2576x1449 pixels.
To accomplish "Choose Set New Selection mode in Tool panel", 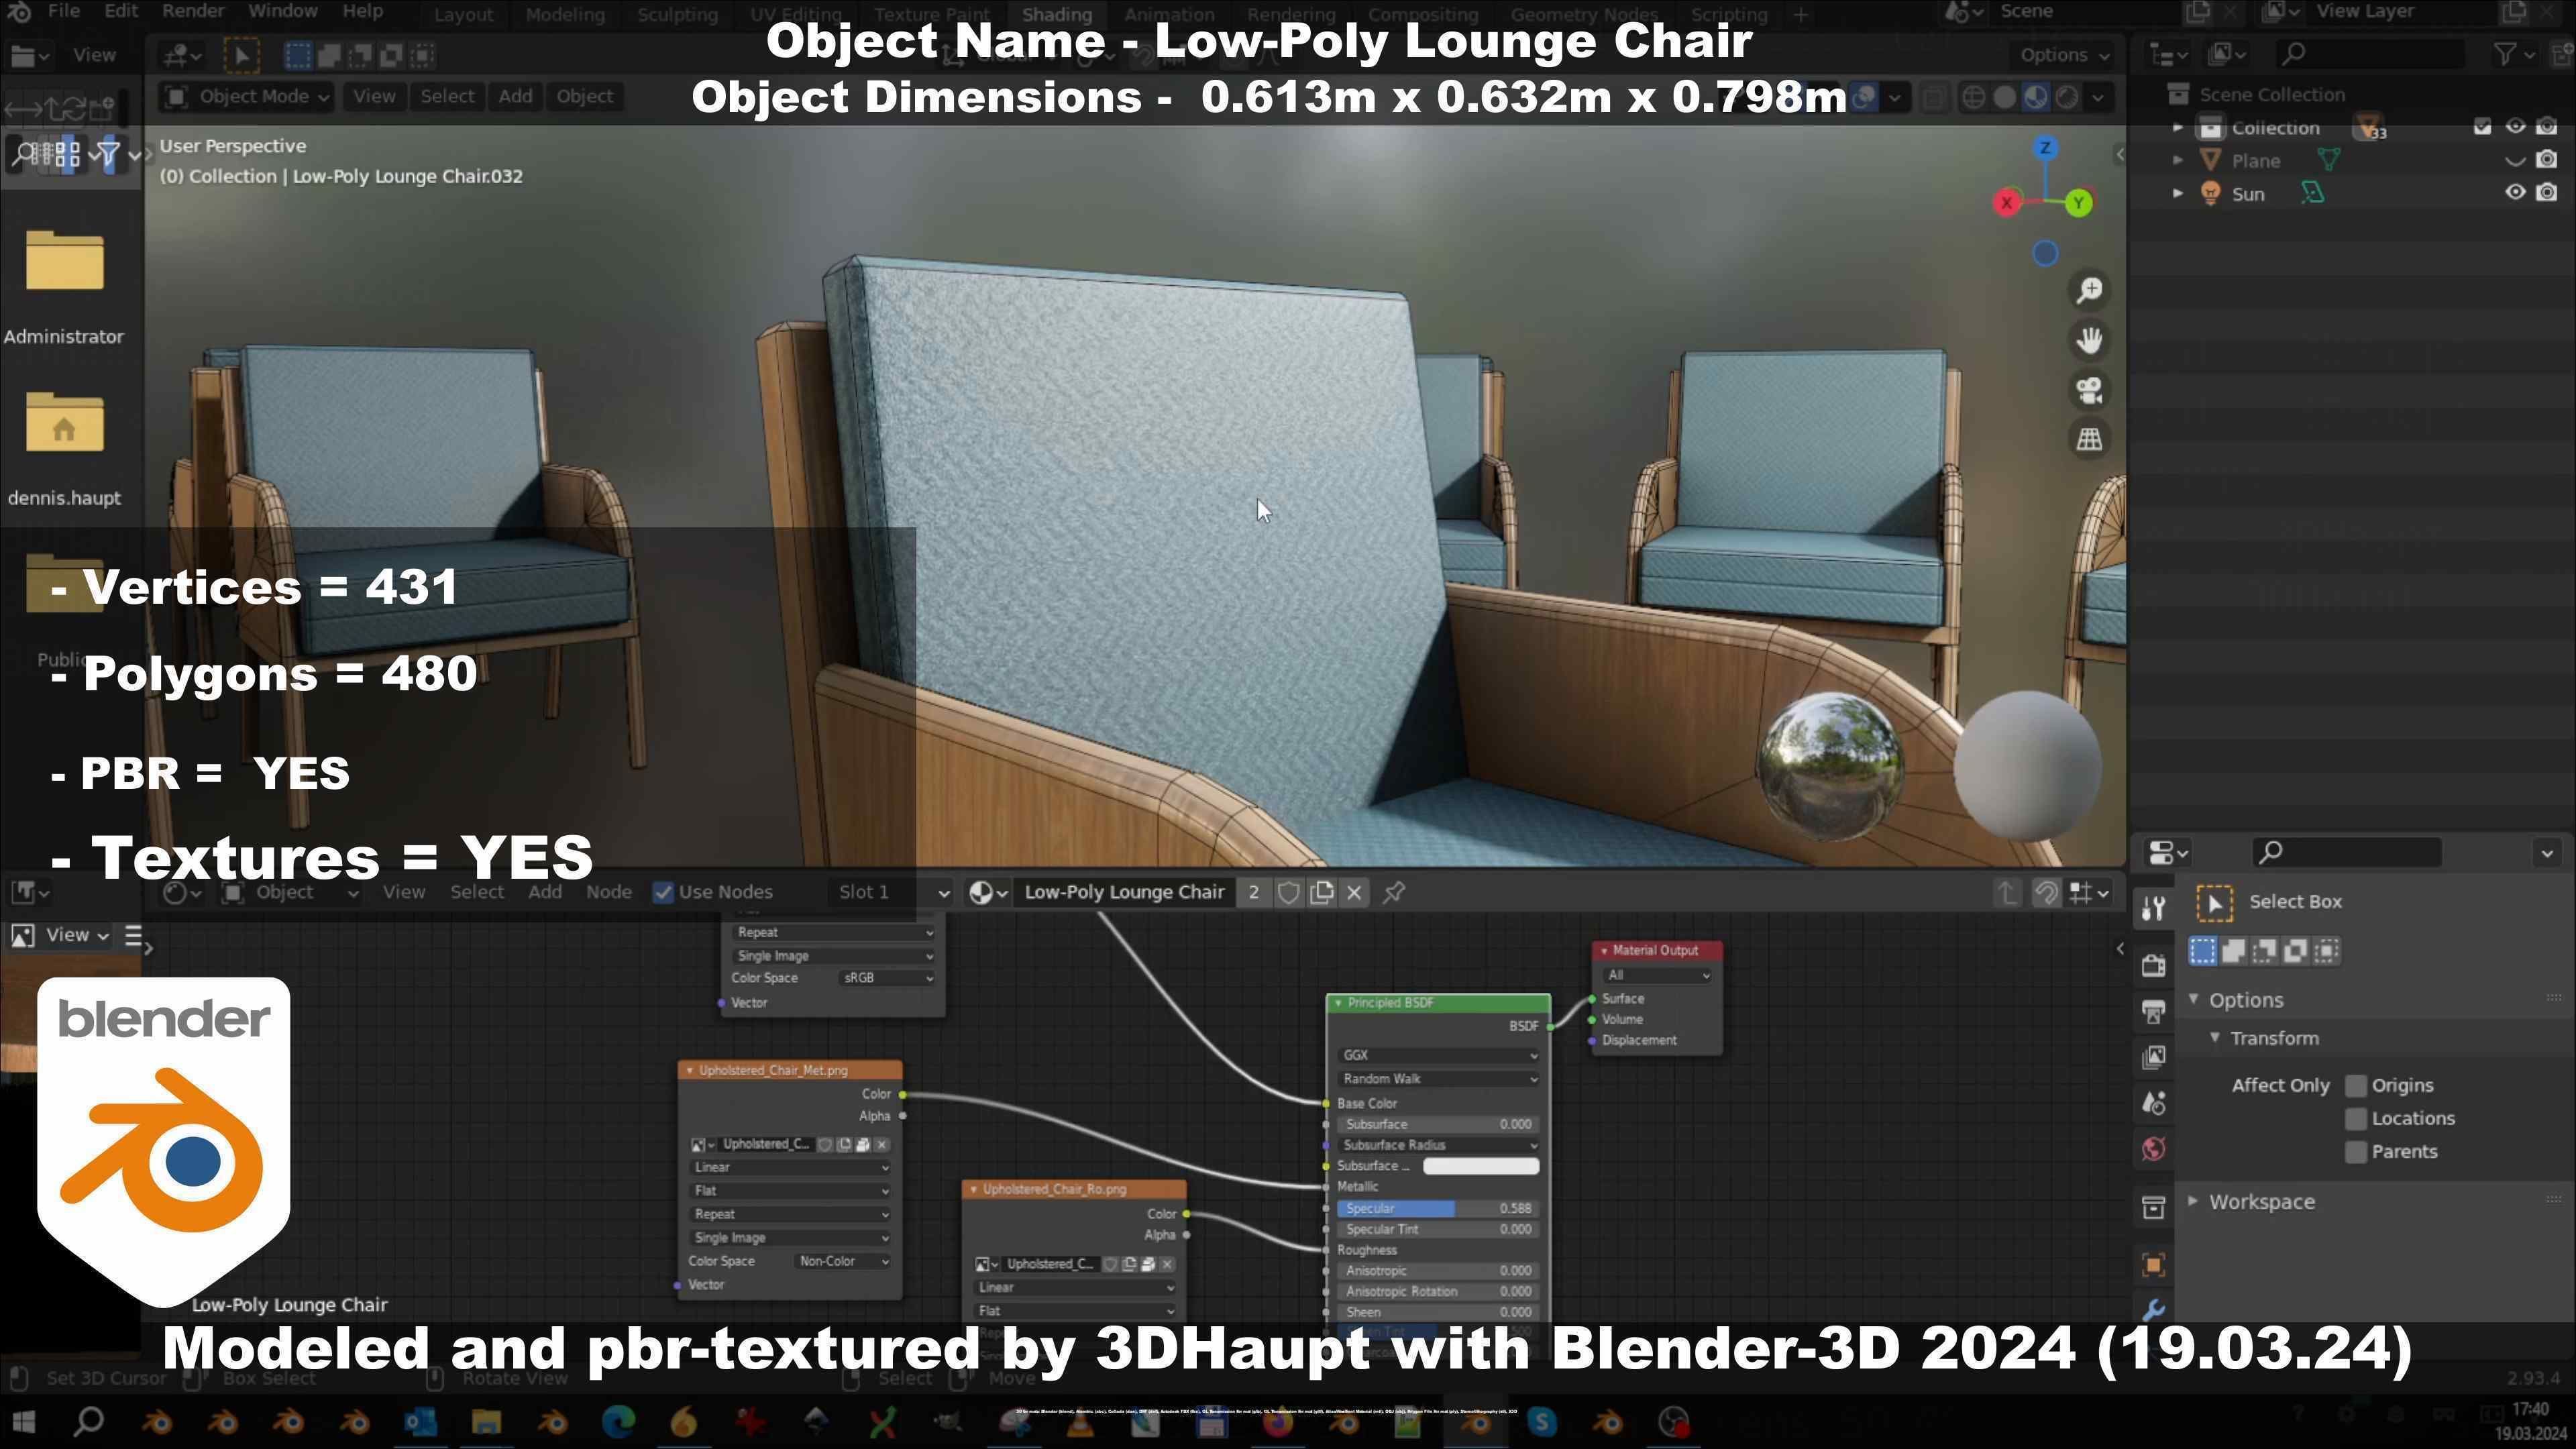I will click(x=2202, y=951).
